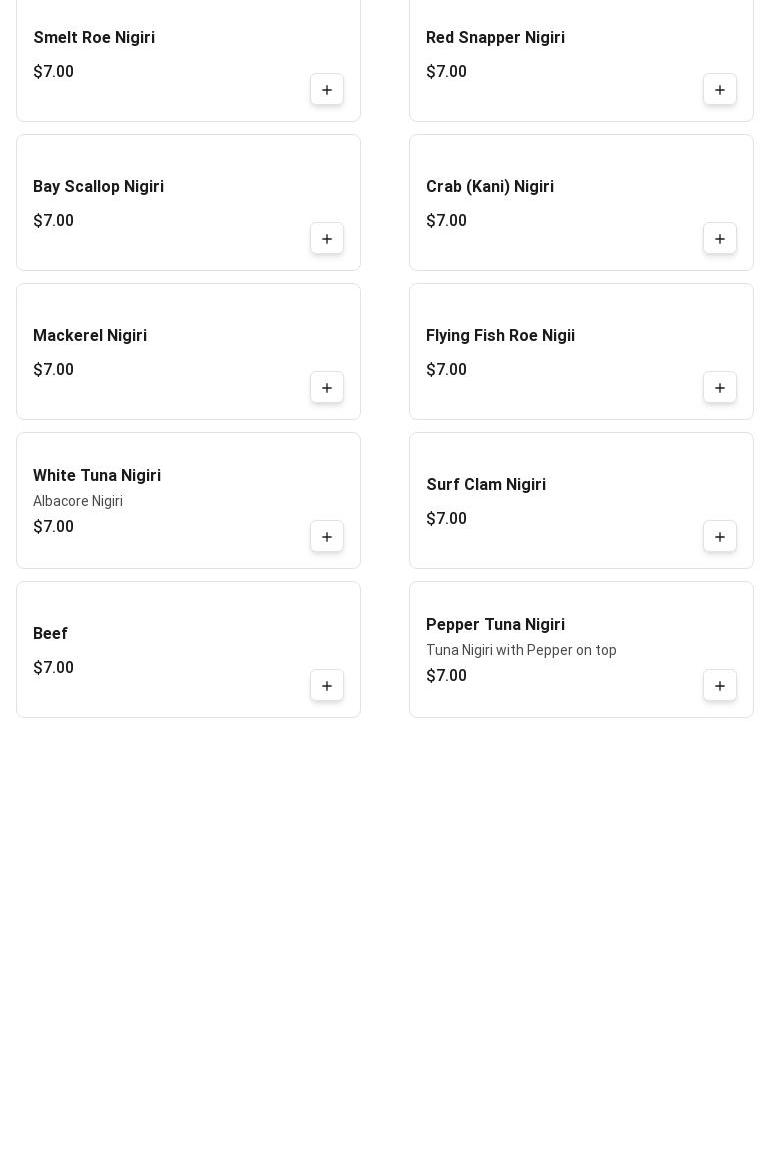Open the Smelt Roe Nigiri item title
The width and height of the screenshot is (770, 1153).
coord(94,38)
